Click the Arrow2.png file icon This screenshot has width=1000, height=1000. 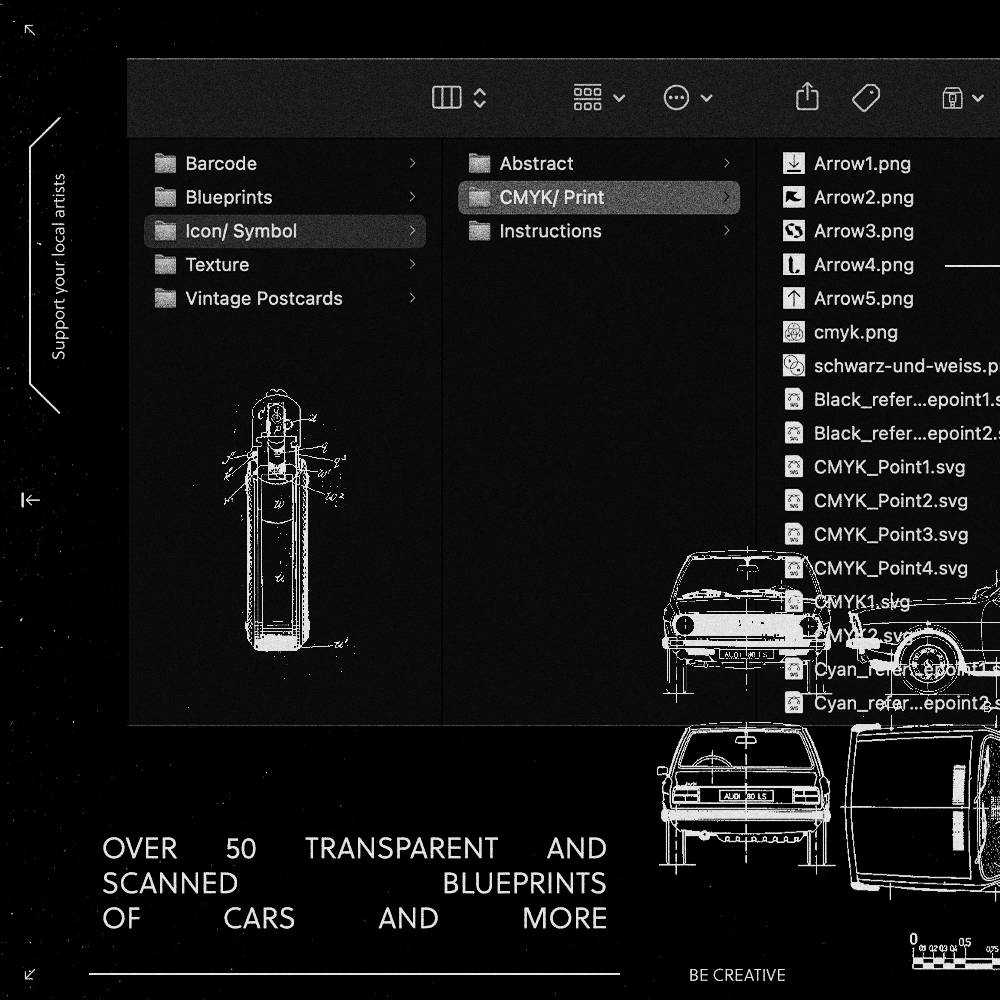click(x=794, y=197)
